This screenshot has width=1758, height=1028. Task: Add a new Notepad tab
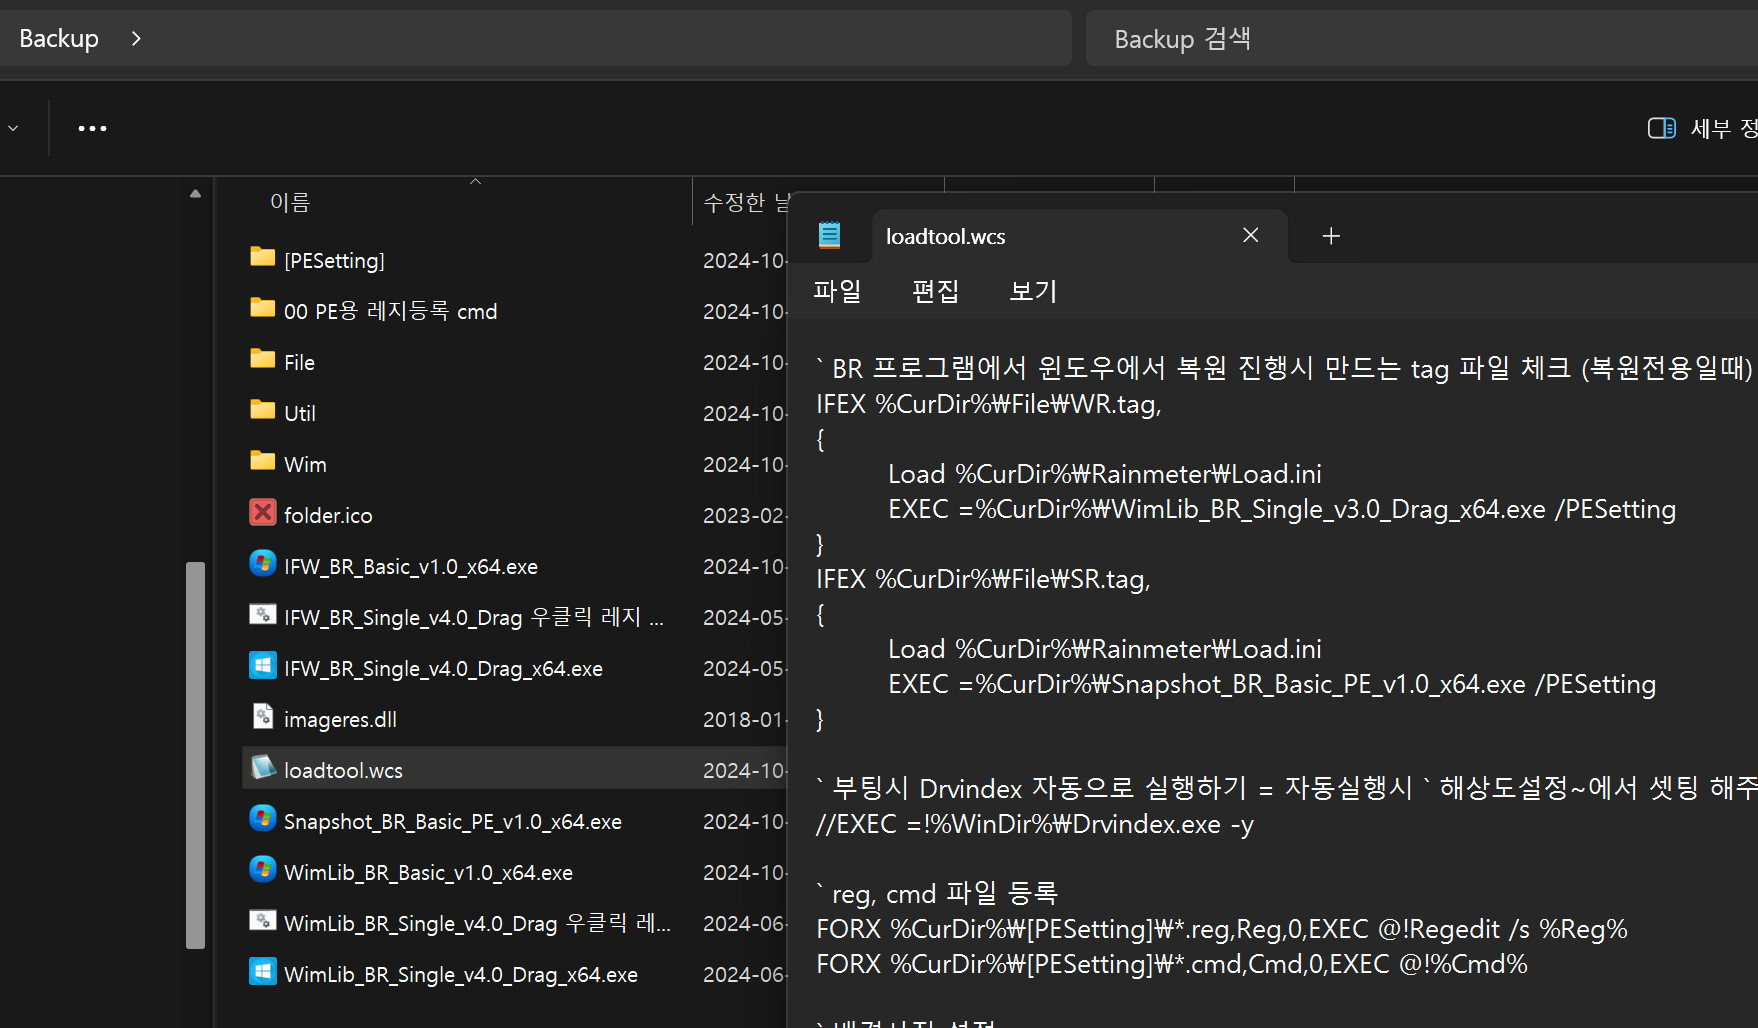(1331, 236)
